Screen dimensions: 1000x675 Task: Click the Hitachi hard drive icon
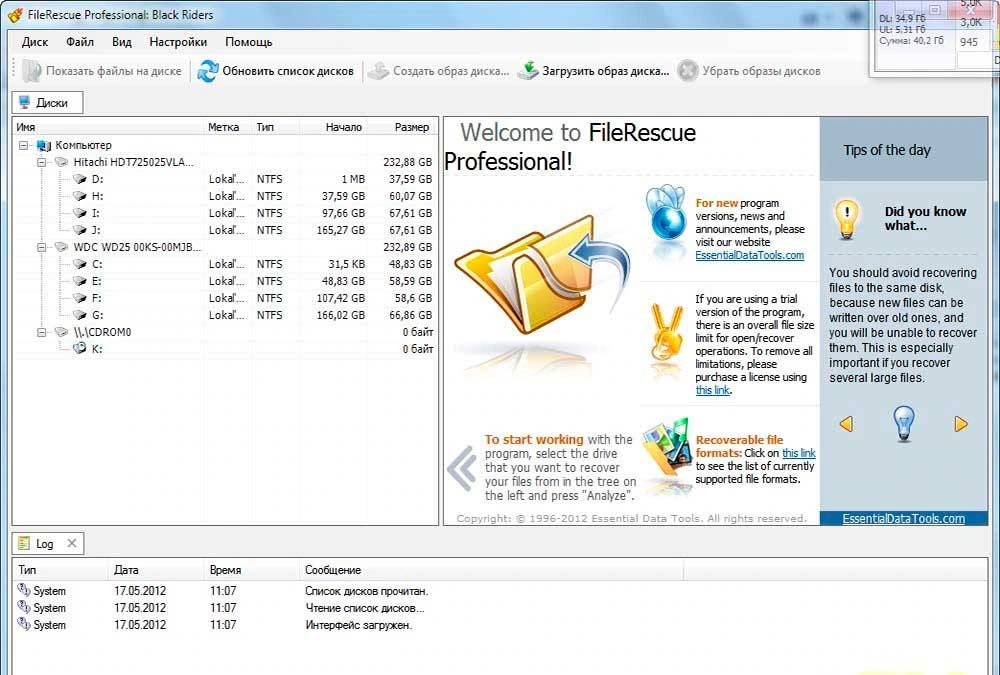coord(61,162)
